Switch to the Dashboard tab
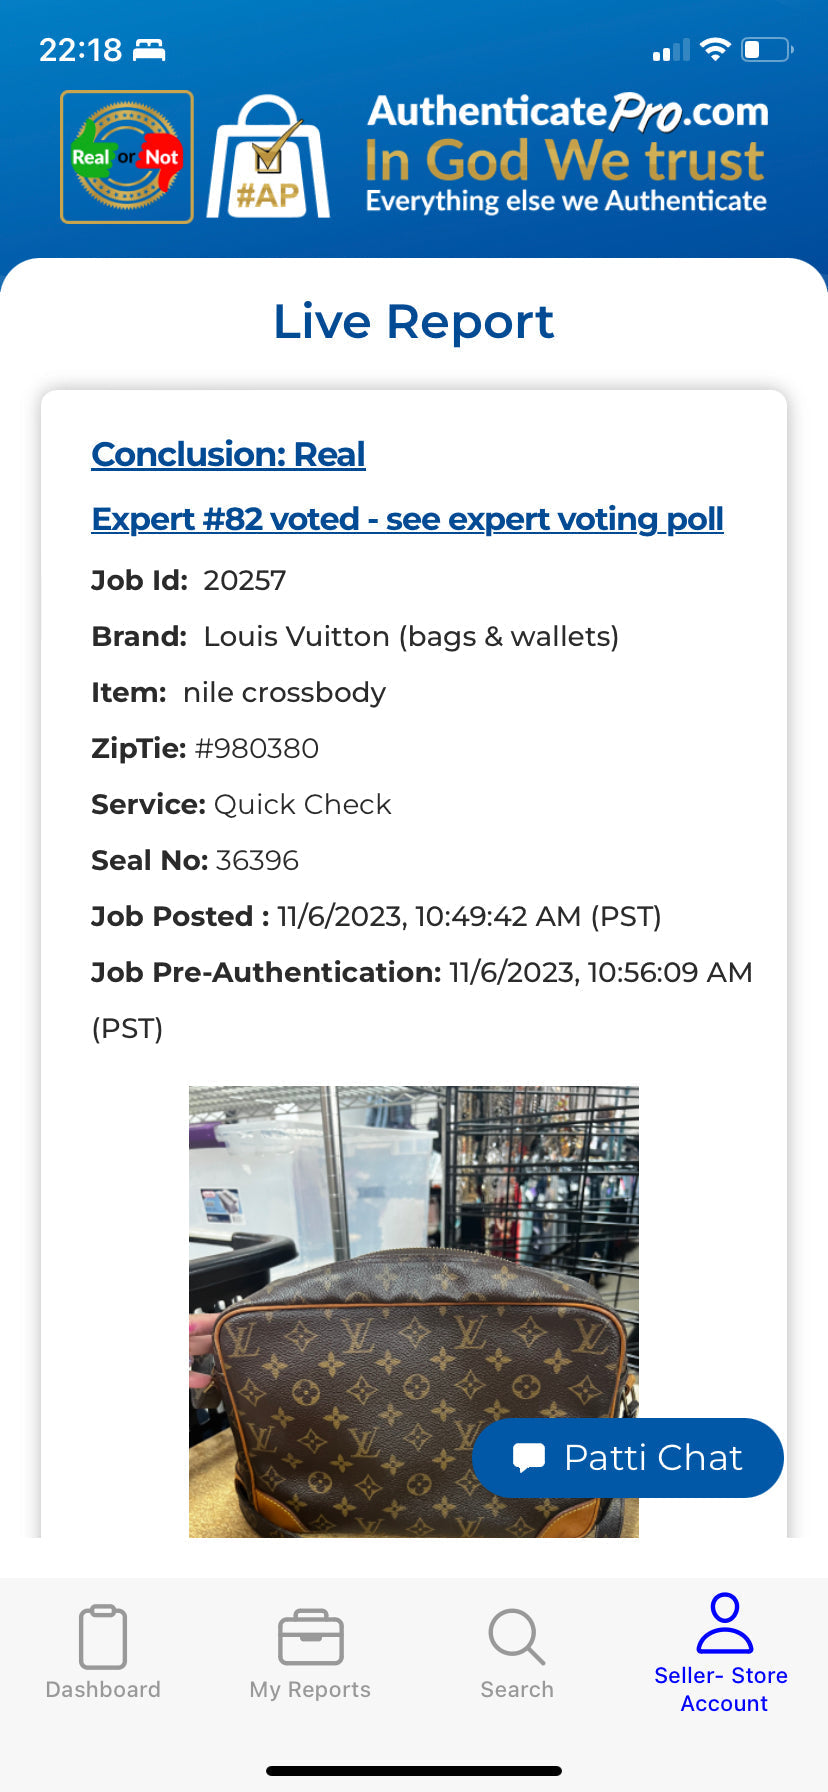 click(103, 1689)
